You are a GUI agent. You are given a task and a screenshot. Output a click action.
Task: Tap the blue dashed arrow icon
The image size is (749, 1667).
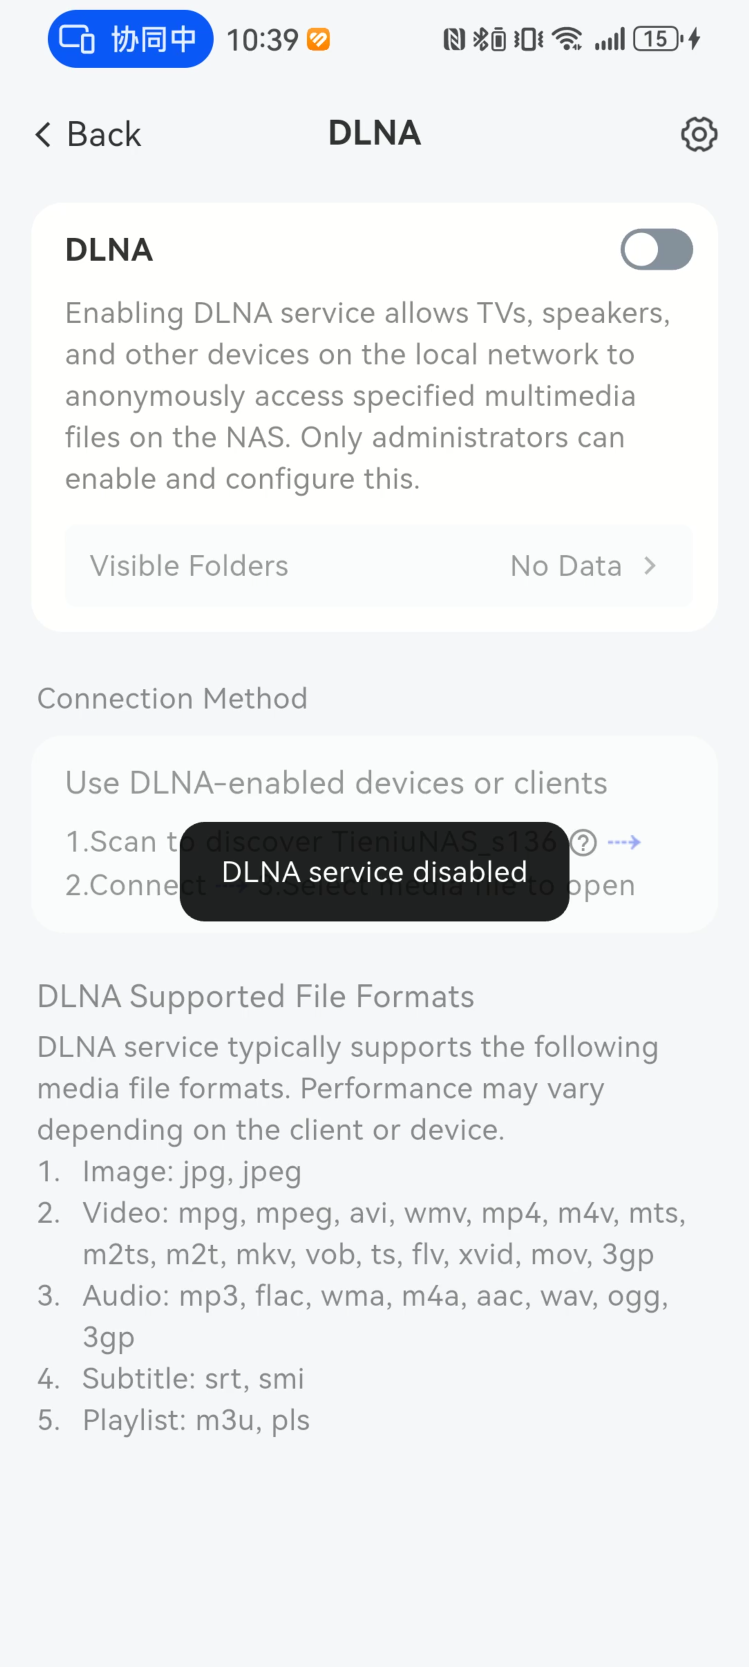click(624, 842)
